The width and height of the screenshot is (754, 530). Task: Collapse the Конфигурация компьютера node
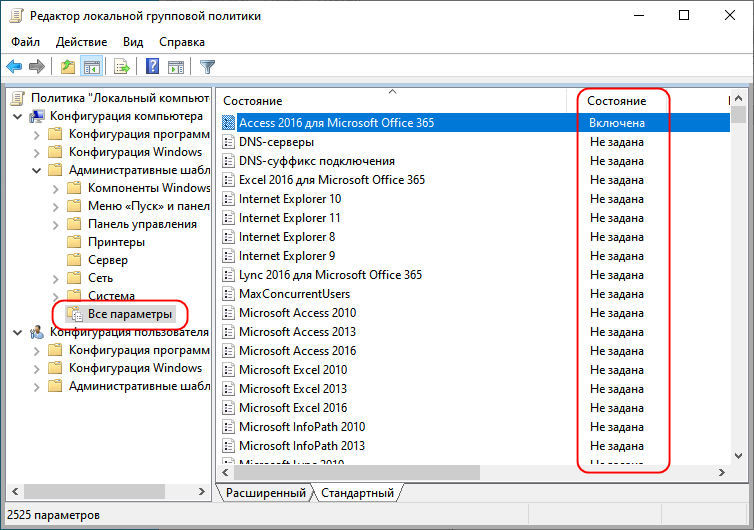18,116
